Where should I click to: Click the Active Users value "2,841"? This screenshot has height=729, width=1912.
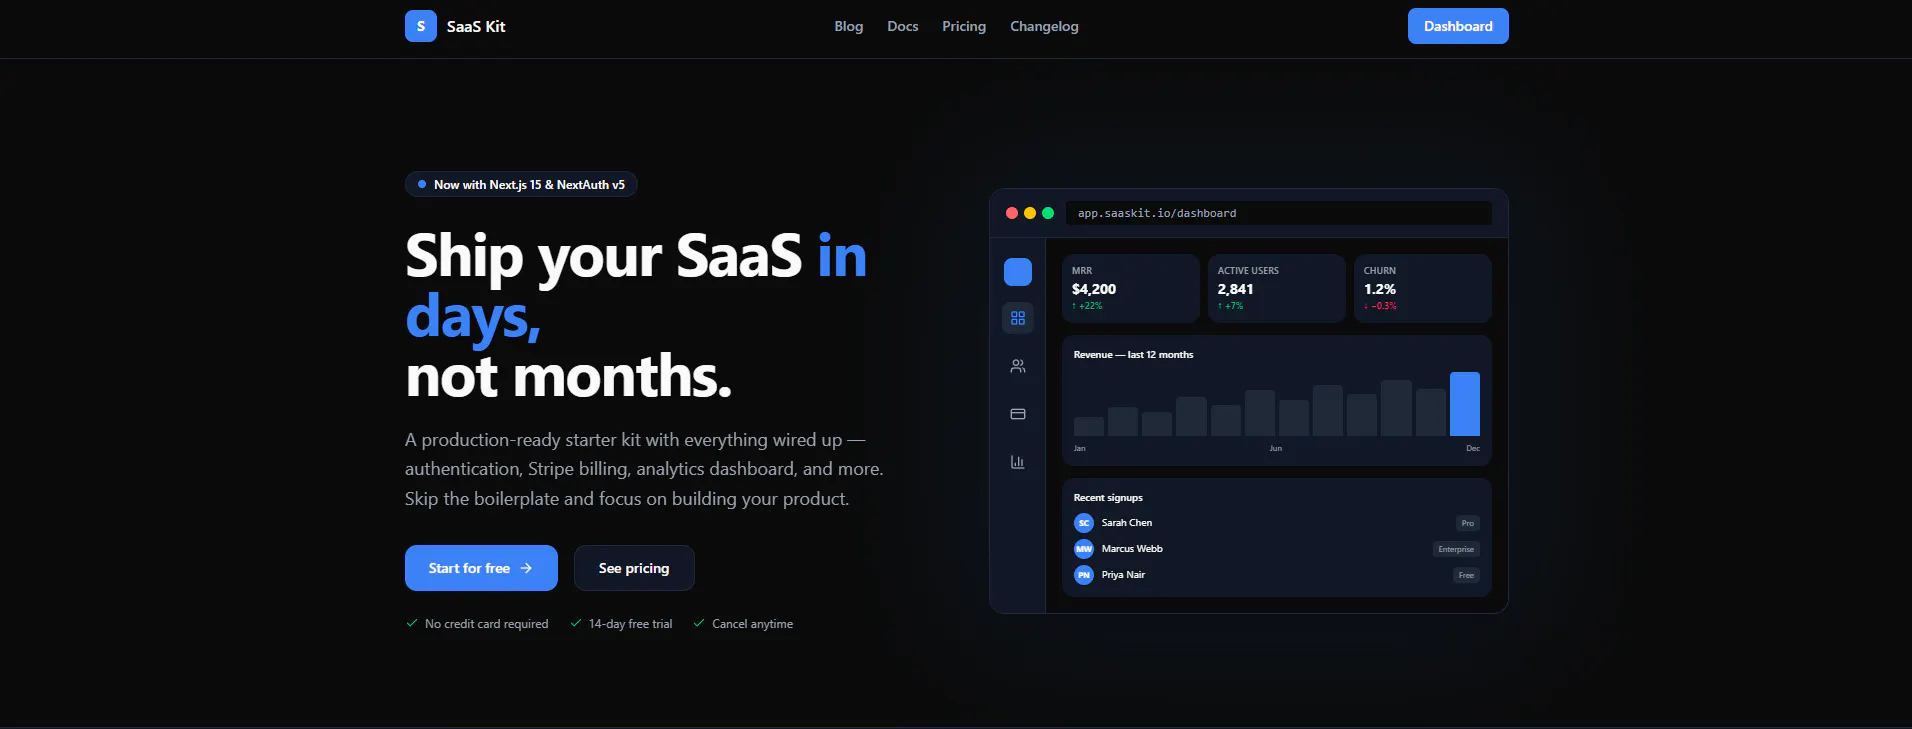(1235, 289)
